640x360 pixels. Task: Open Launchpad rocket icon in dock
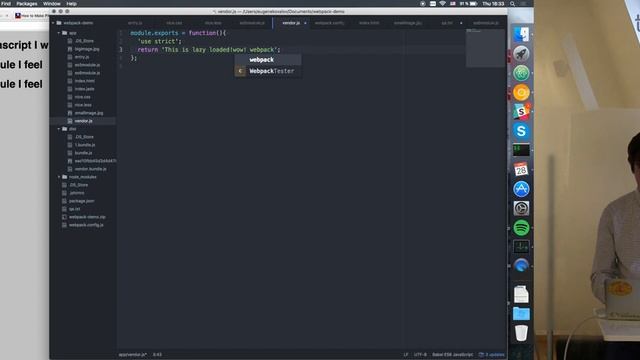tap(521, 53)
